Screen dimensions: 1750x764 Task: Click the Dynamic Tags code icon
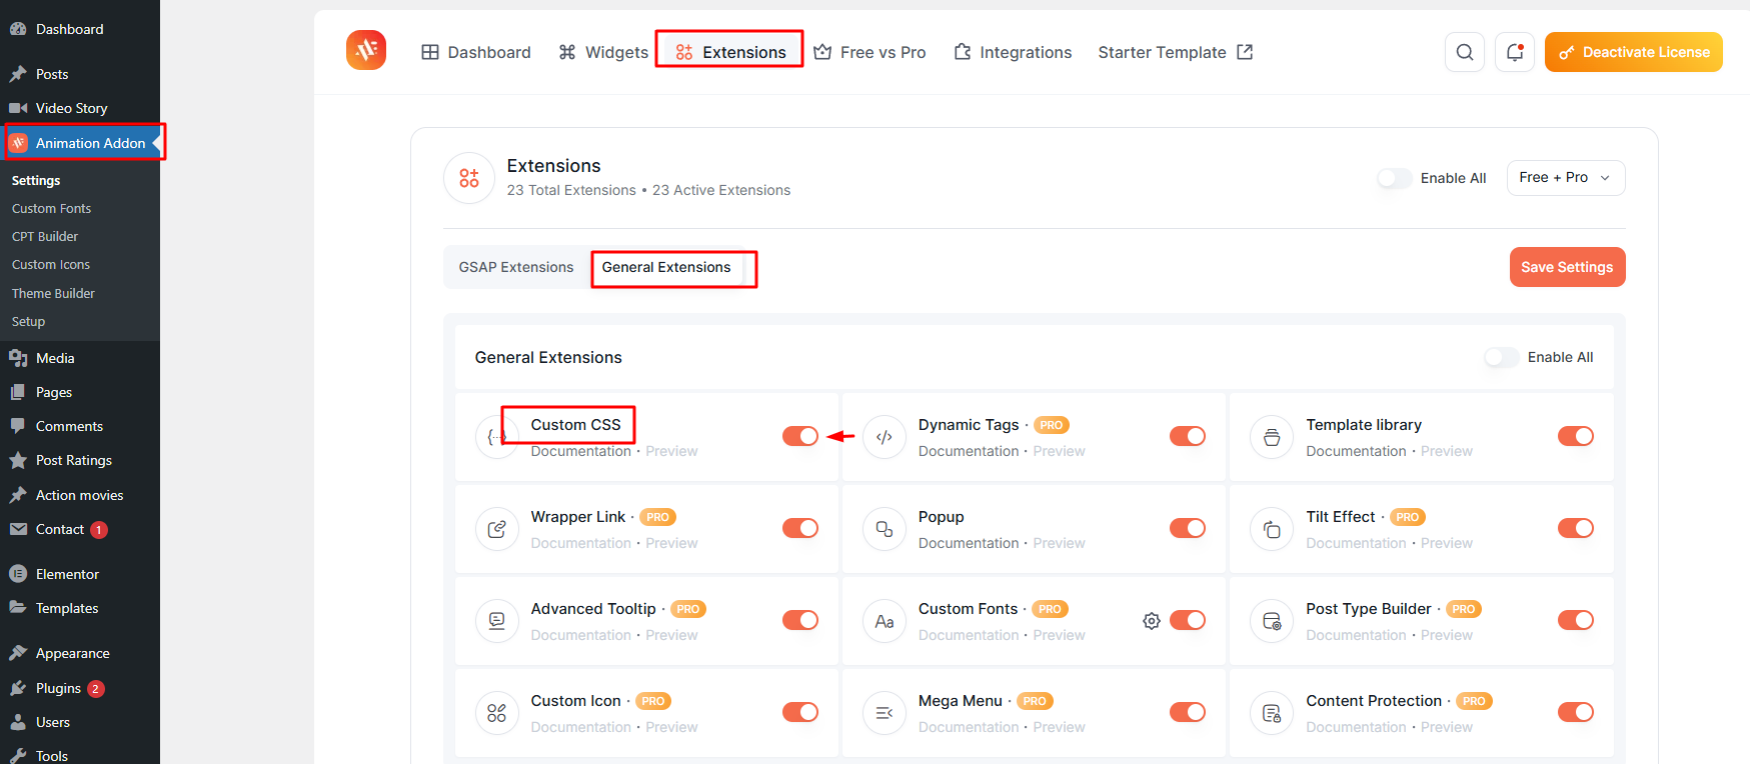(x=884, y=437)
